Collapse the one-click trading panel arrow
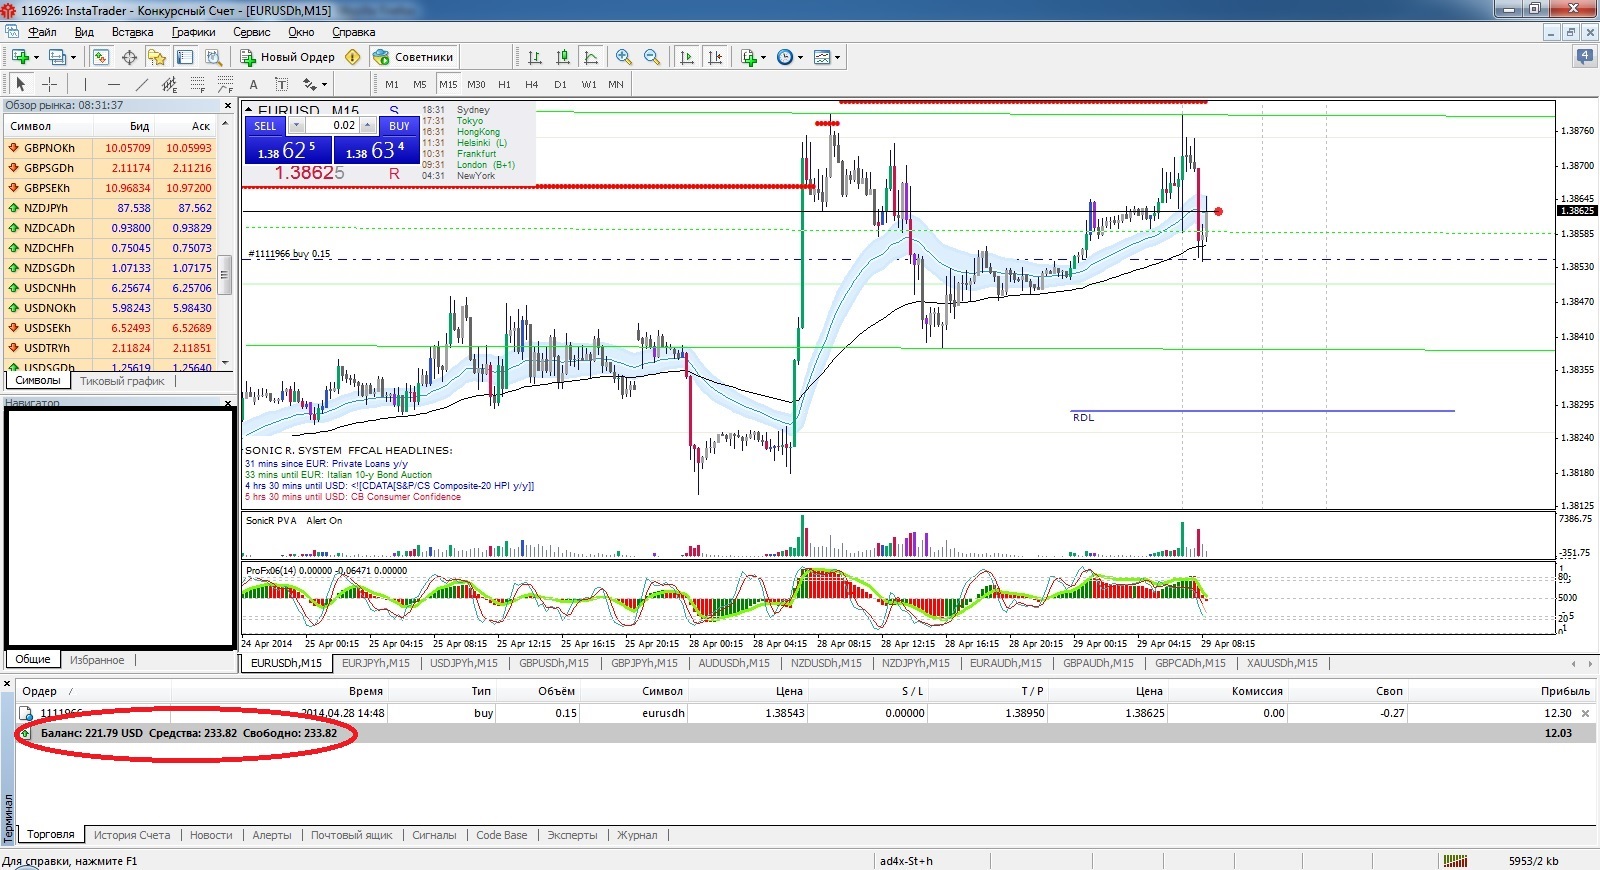 (249, 110)
